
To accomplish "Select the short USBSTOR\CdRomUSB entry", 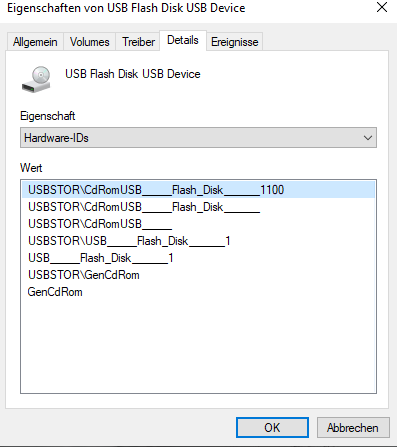I will [198, 224].
